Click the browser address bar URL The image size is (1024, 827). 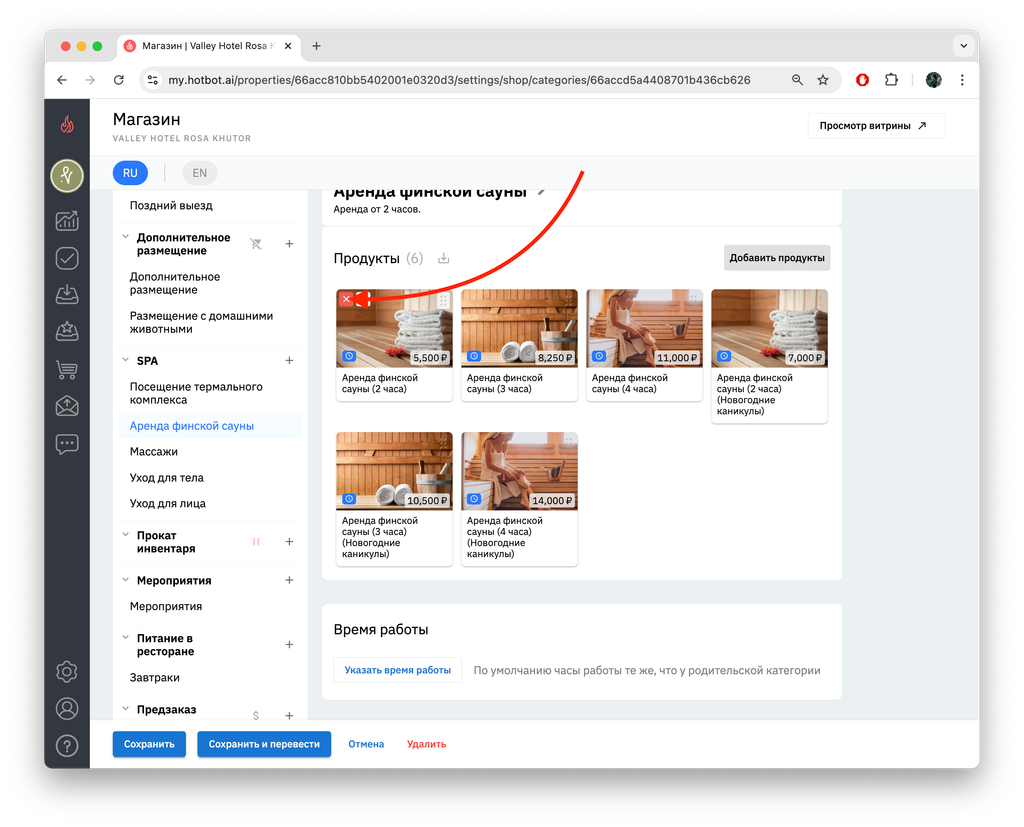tap(459, 80)
